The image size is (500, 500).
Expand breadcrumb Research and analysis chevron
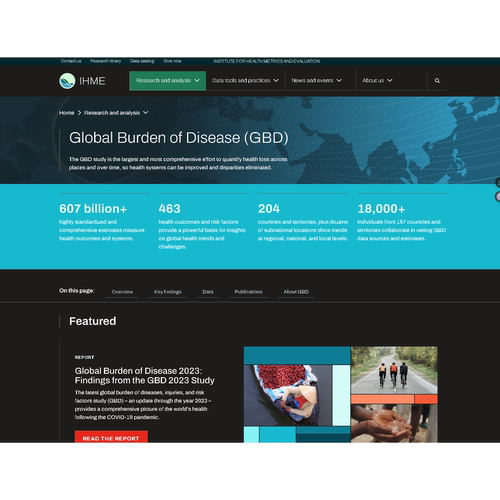point(146,113)
